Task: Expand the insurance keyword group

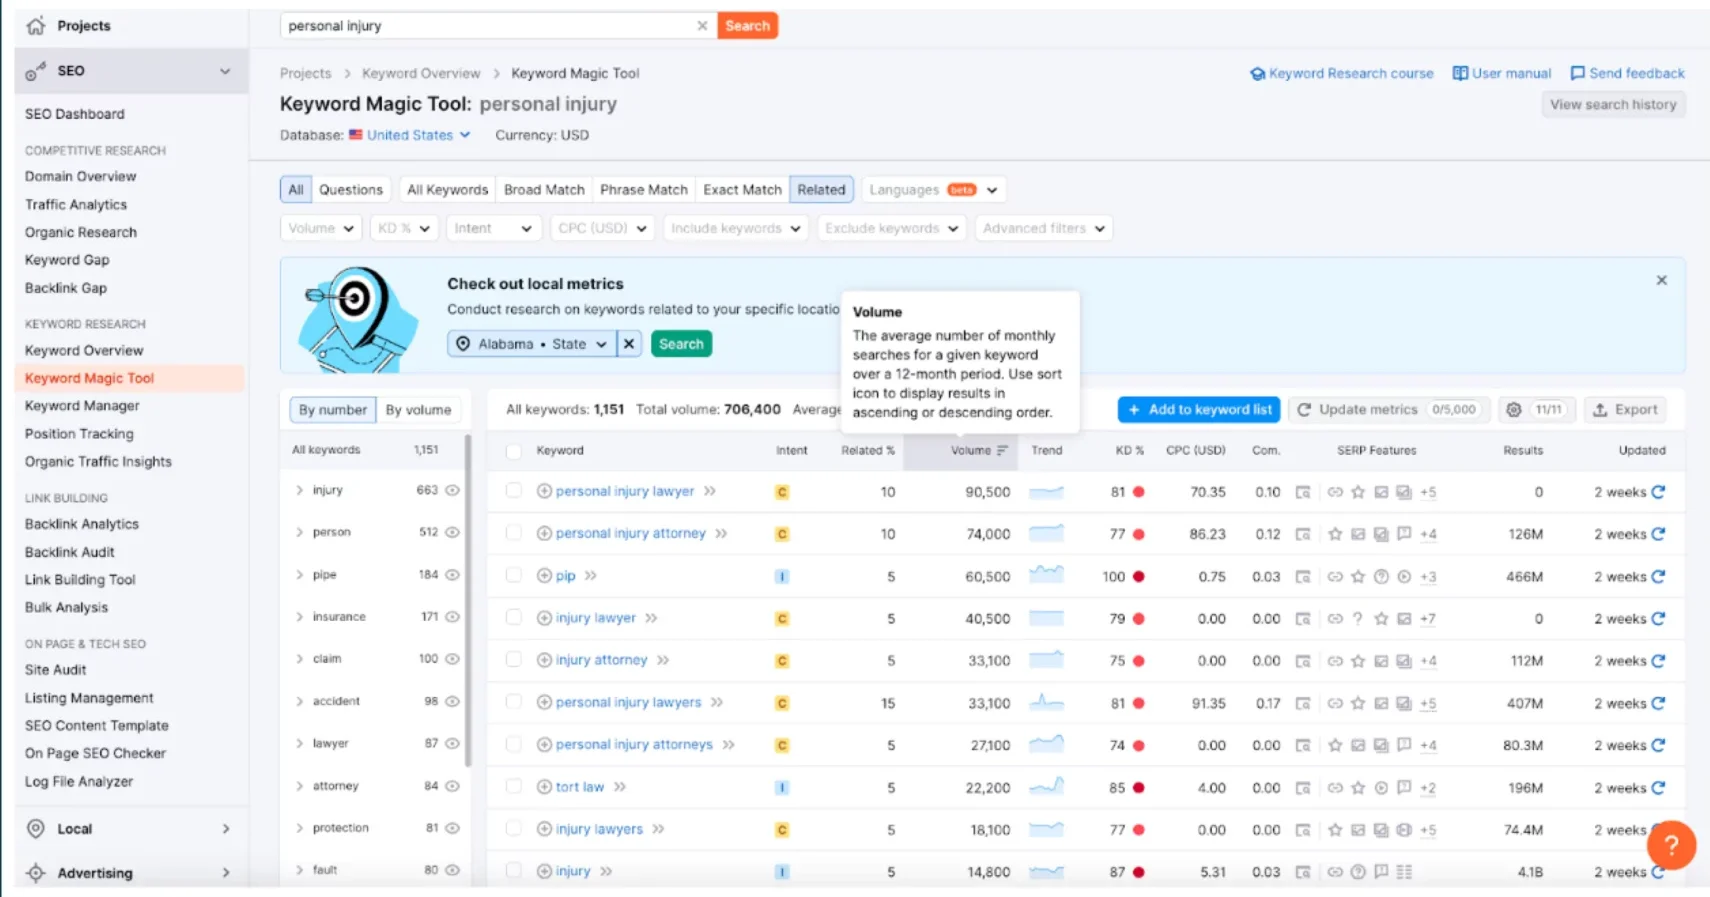Action: click(299, 617)
